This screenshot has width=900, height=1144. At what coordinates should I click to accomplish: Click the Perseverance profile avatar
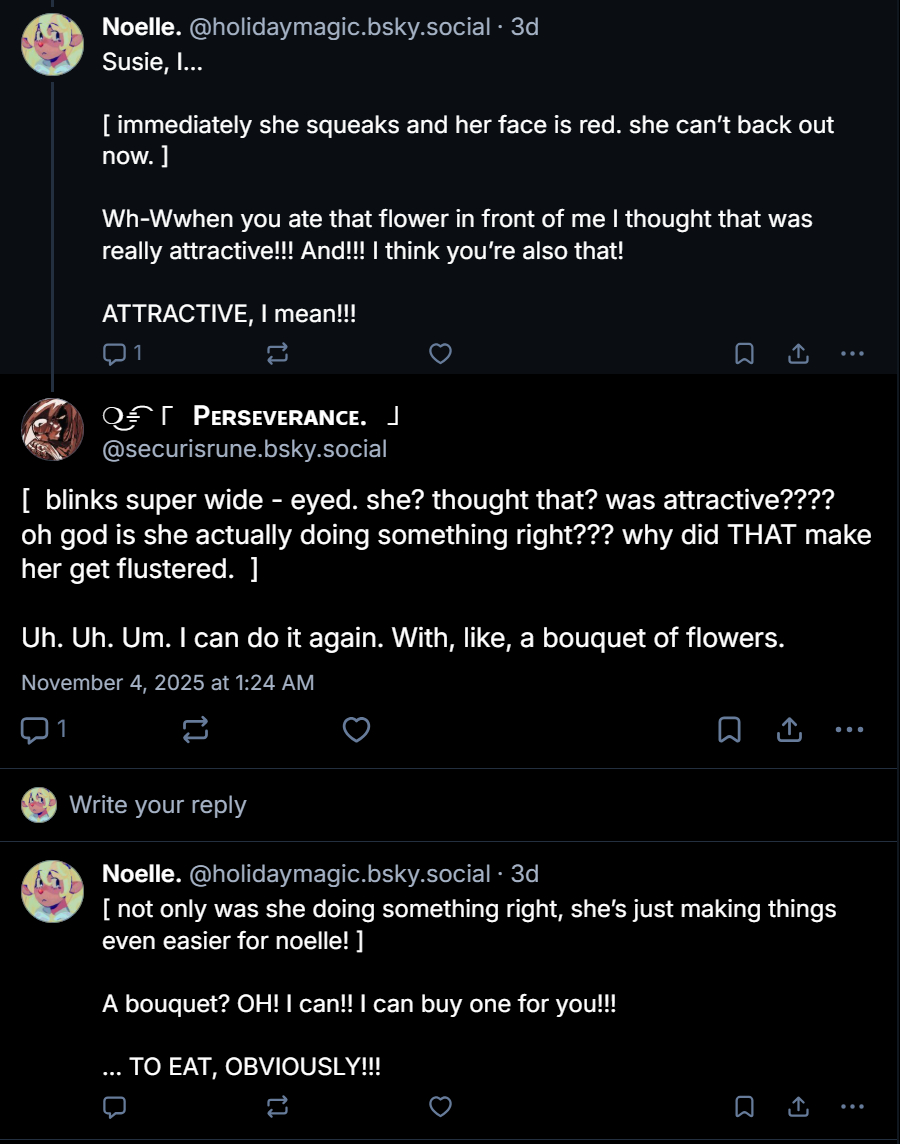[52, 429]
